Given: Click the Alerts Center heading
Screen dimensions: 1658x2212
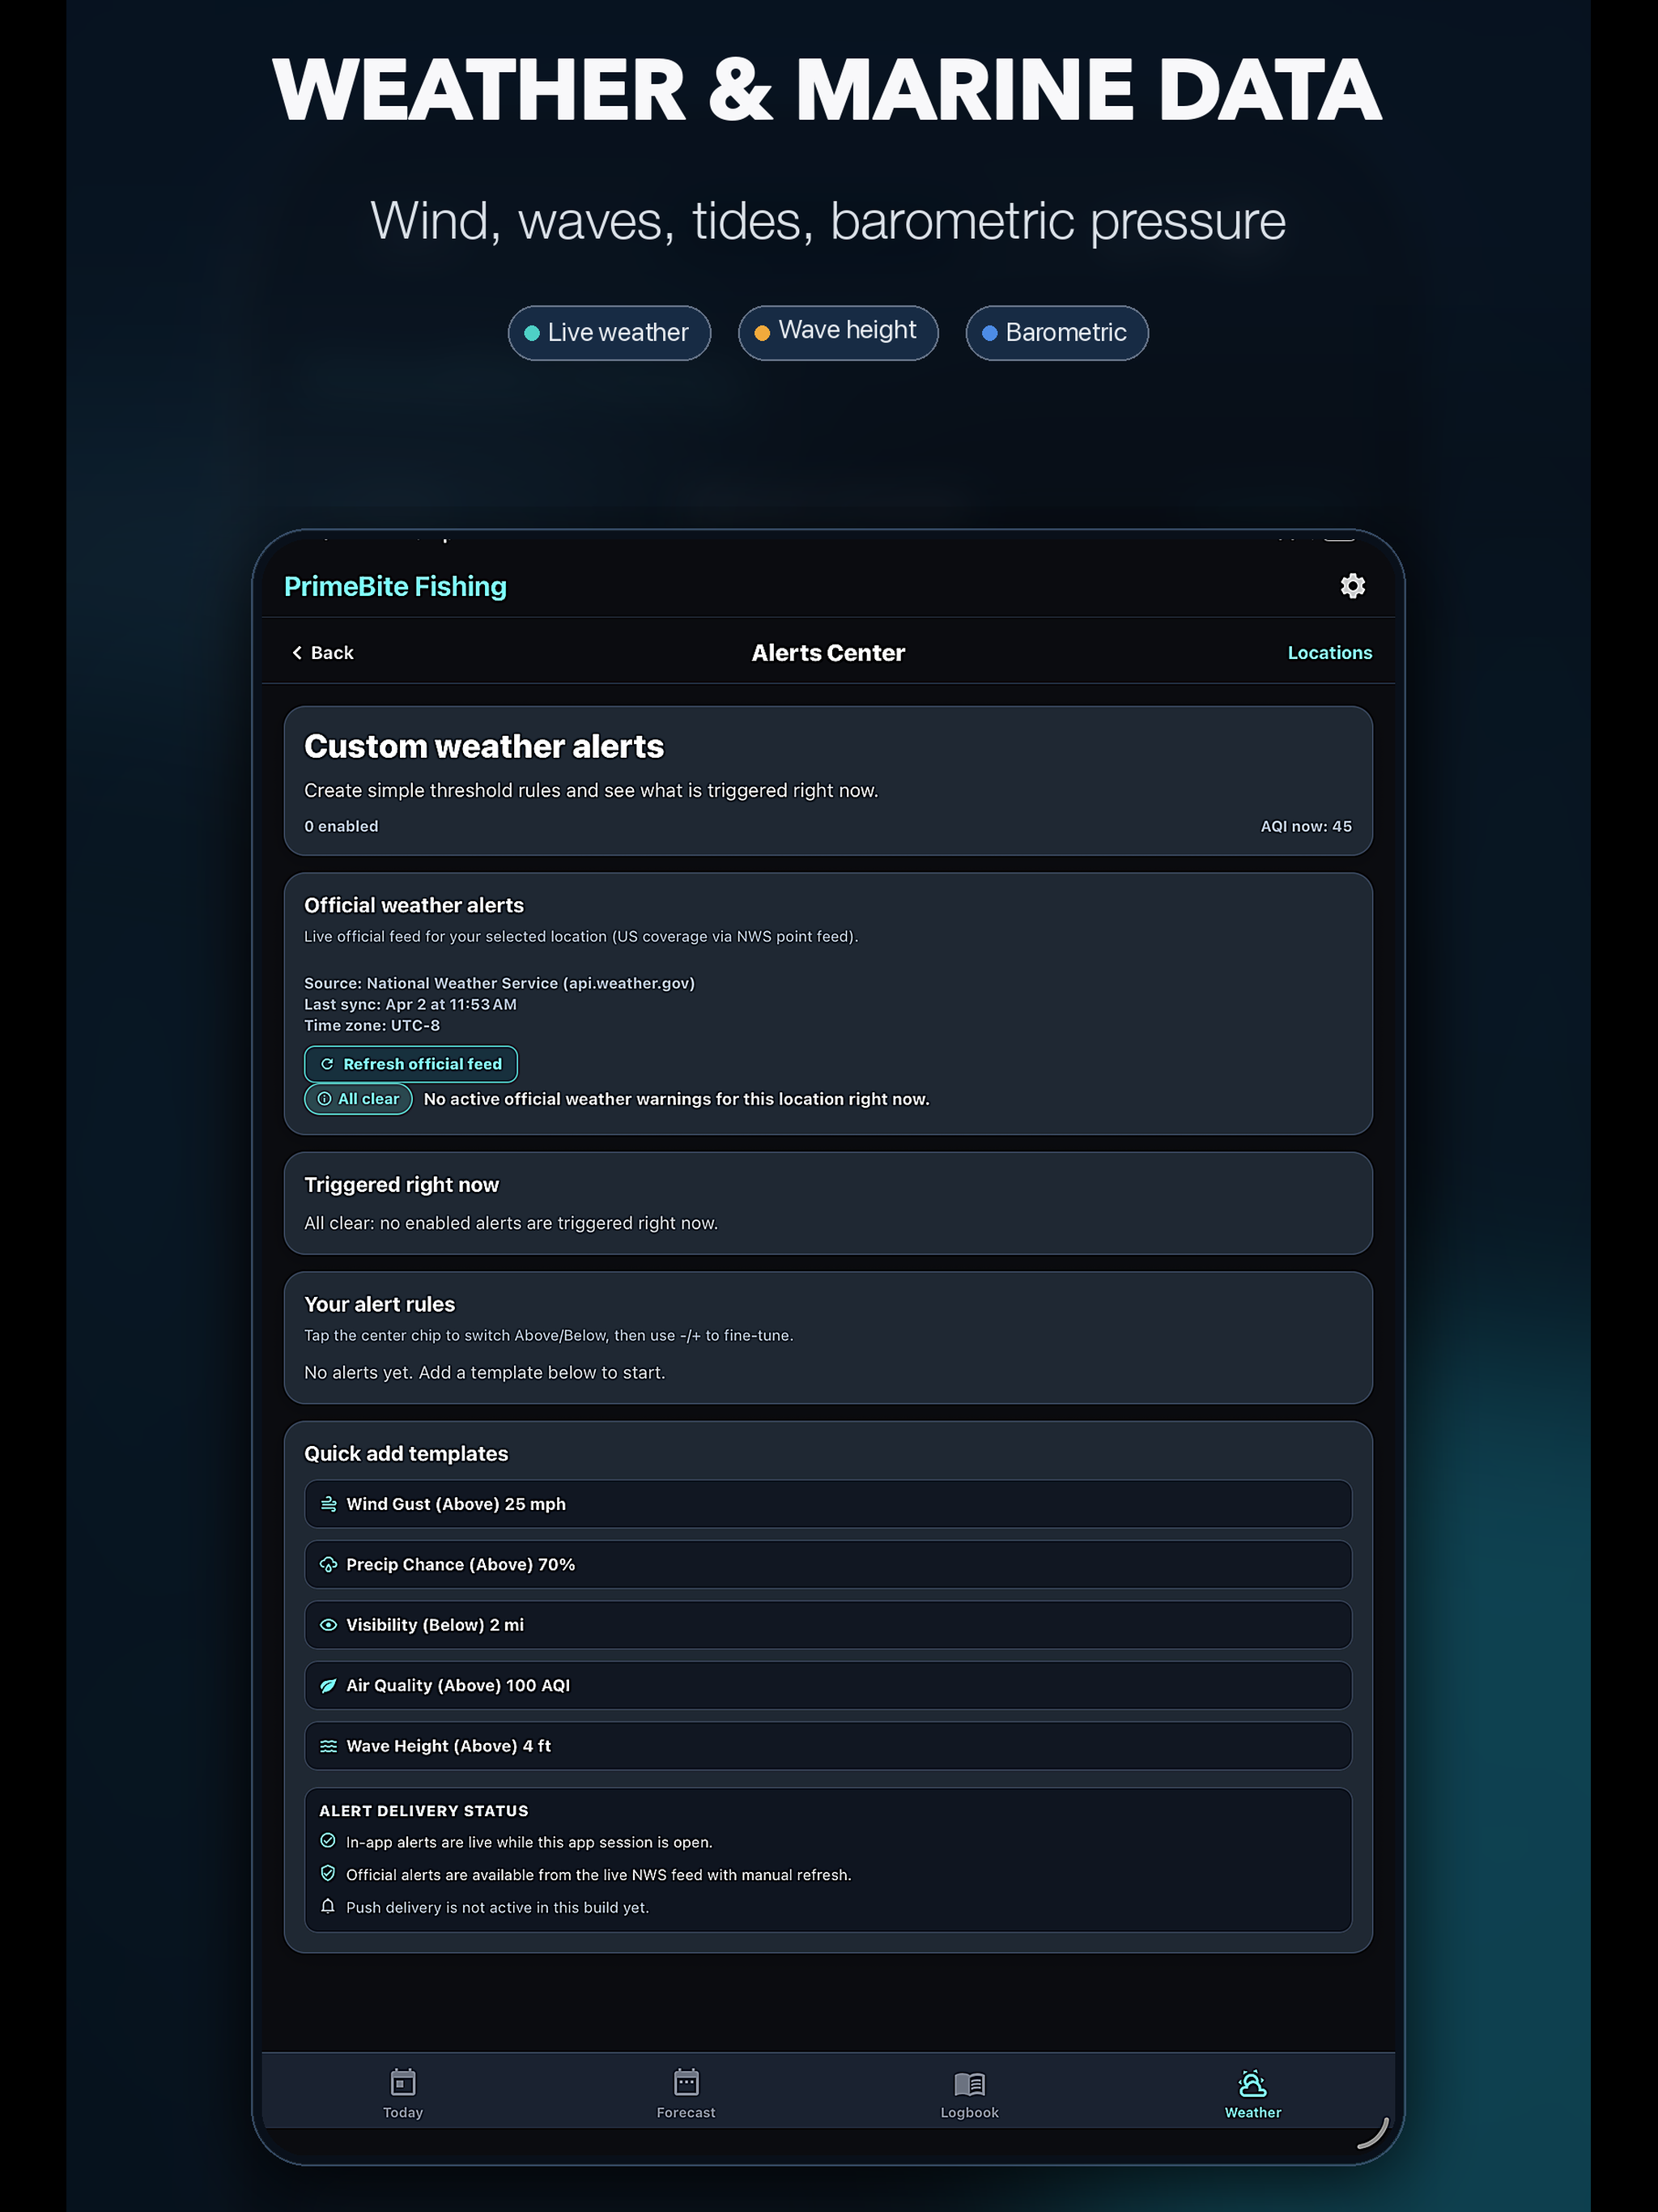Looking at the screenshot, I should coord(828,653).
